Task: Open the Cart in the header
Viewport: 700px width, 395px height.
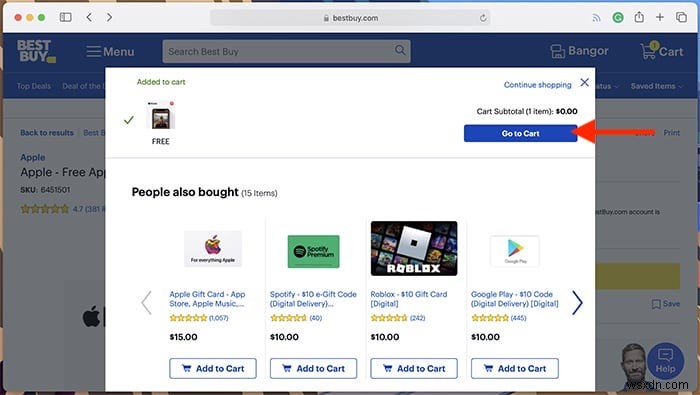Action: [662, 51]
